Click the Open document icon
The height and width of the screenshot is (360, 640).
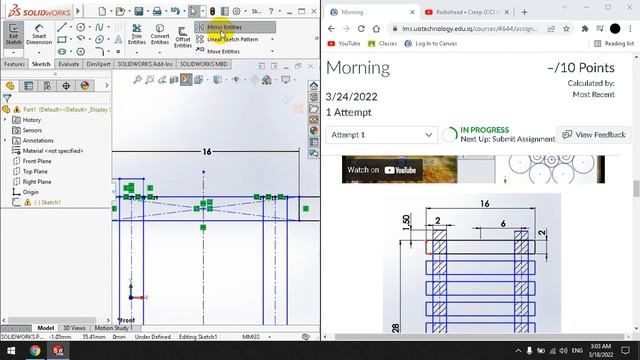pyautogui.click(x=120, y=11)
